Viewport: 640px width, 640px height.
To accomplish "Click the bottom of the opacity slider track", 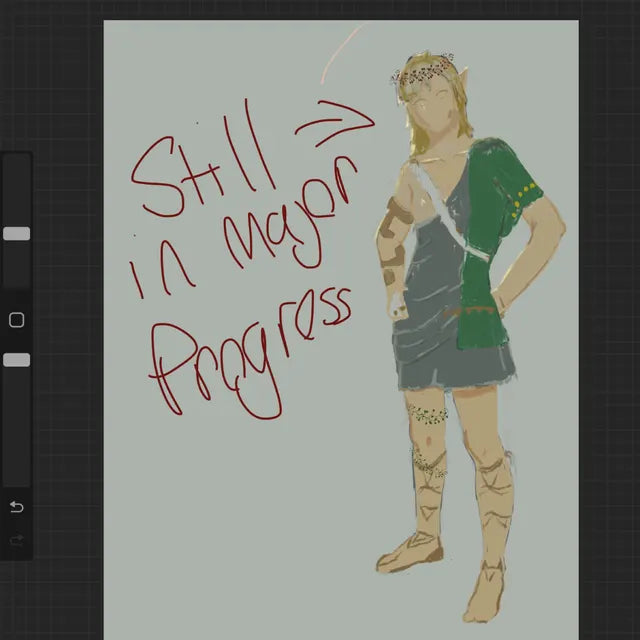I will click(16, 478).
